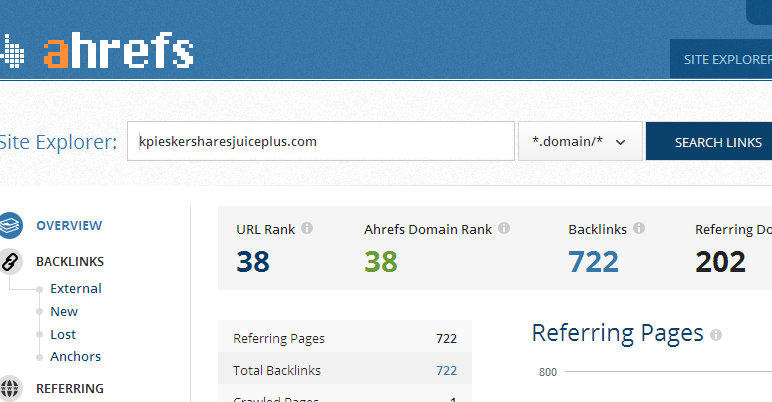
Task: Click the green Domain Rank value 38
Action: click(381, 262)
